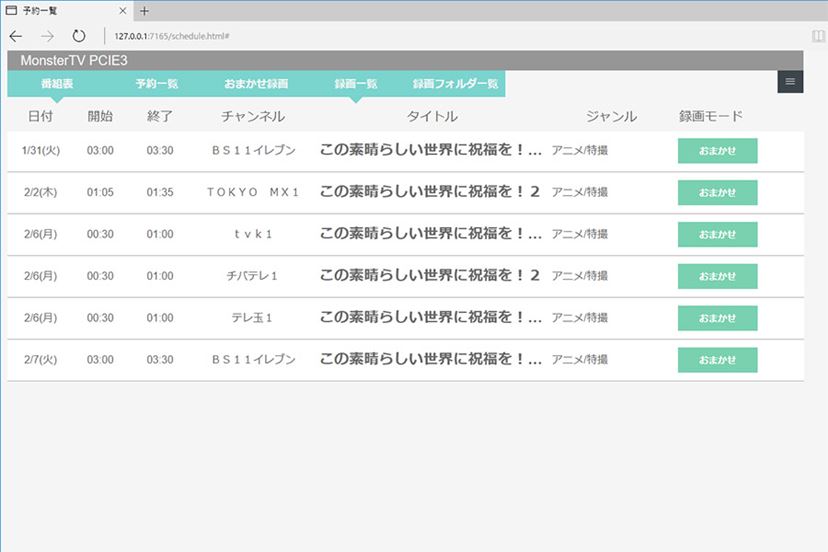Click 01:35 end time cell
The width and height of the screenshot is (828, 552).
(x=160, y=192)
